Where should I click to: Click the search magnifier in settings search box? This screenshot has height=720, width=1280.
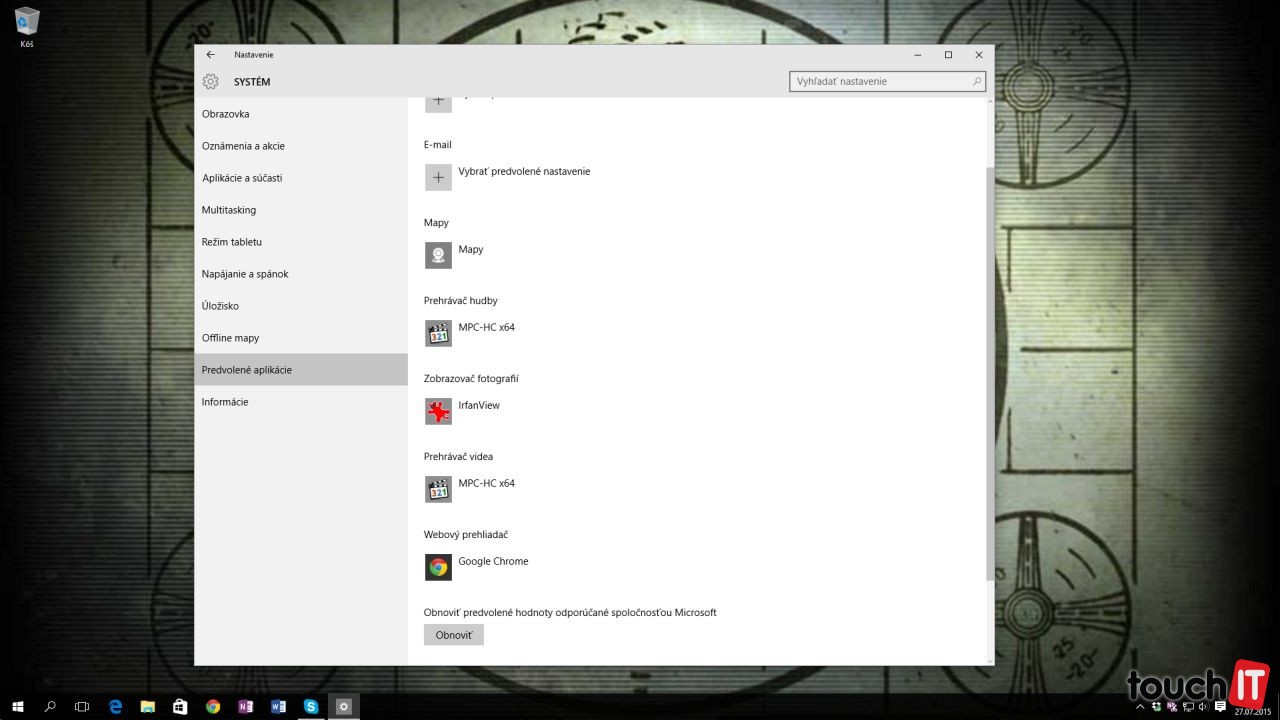(977, 81)
